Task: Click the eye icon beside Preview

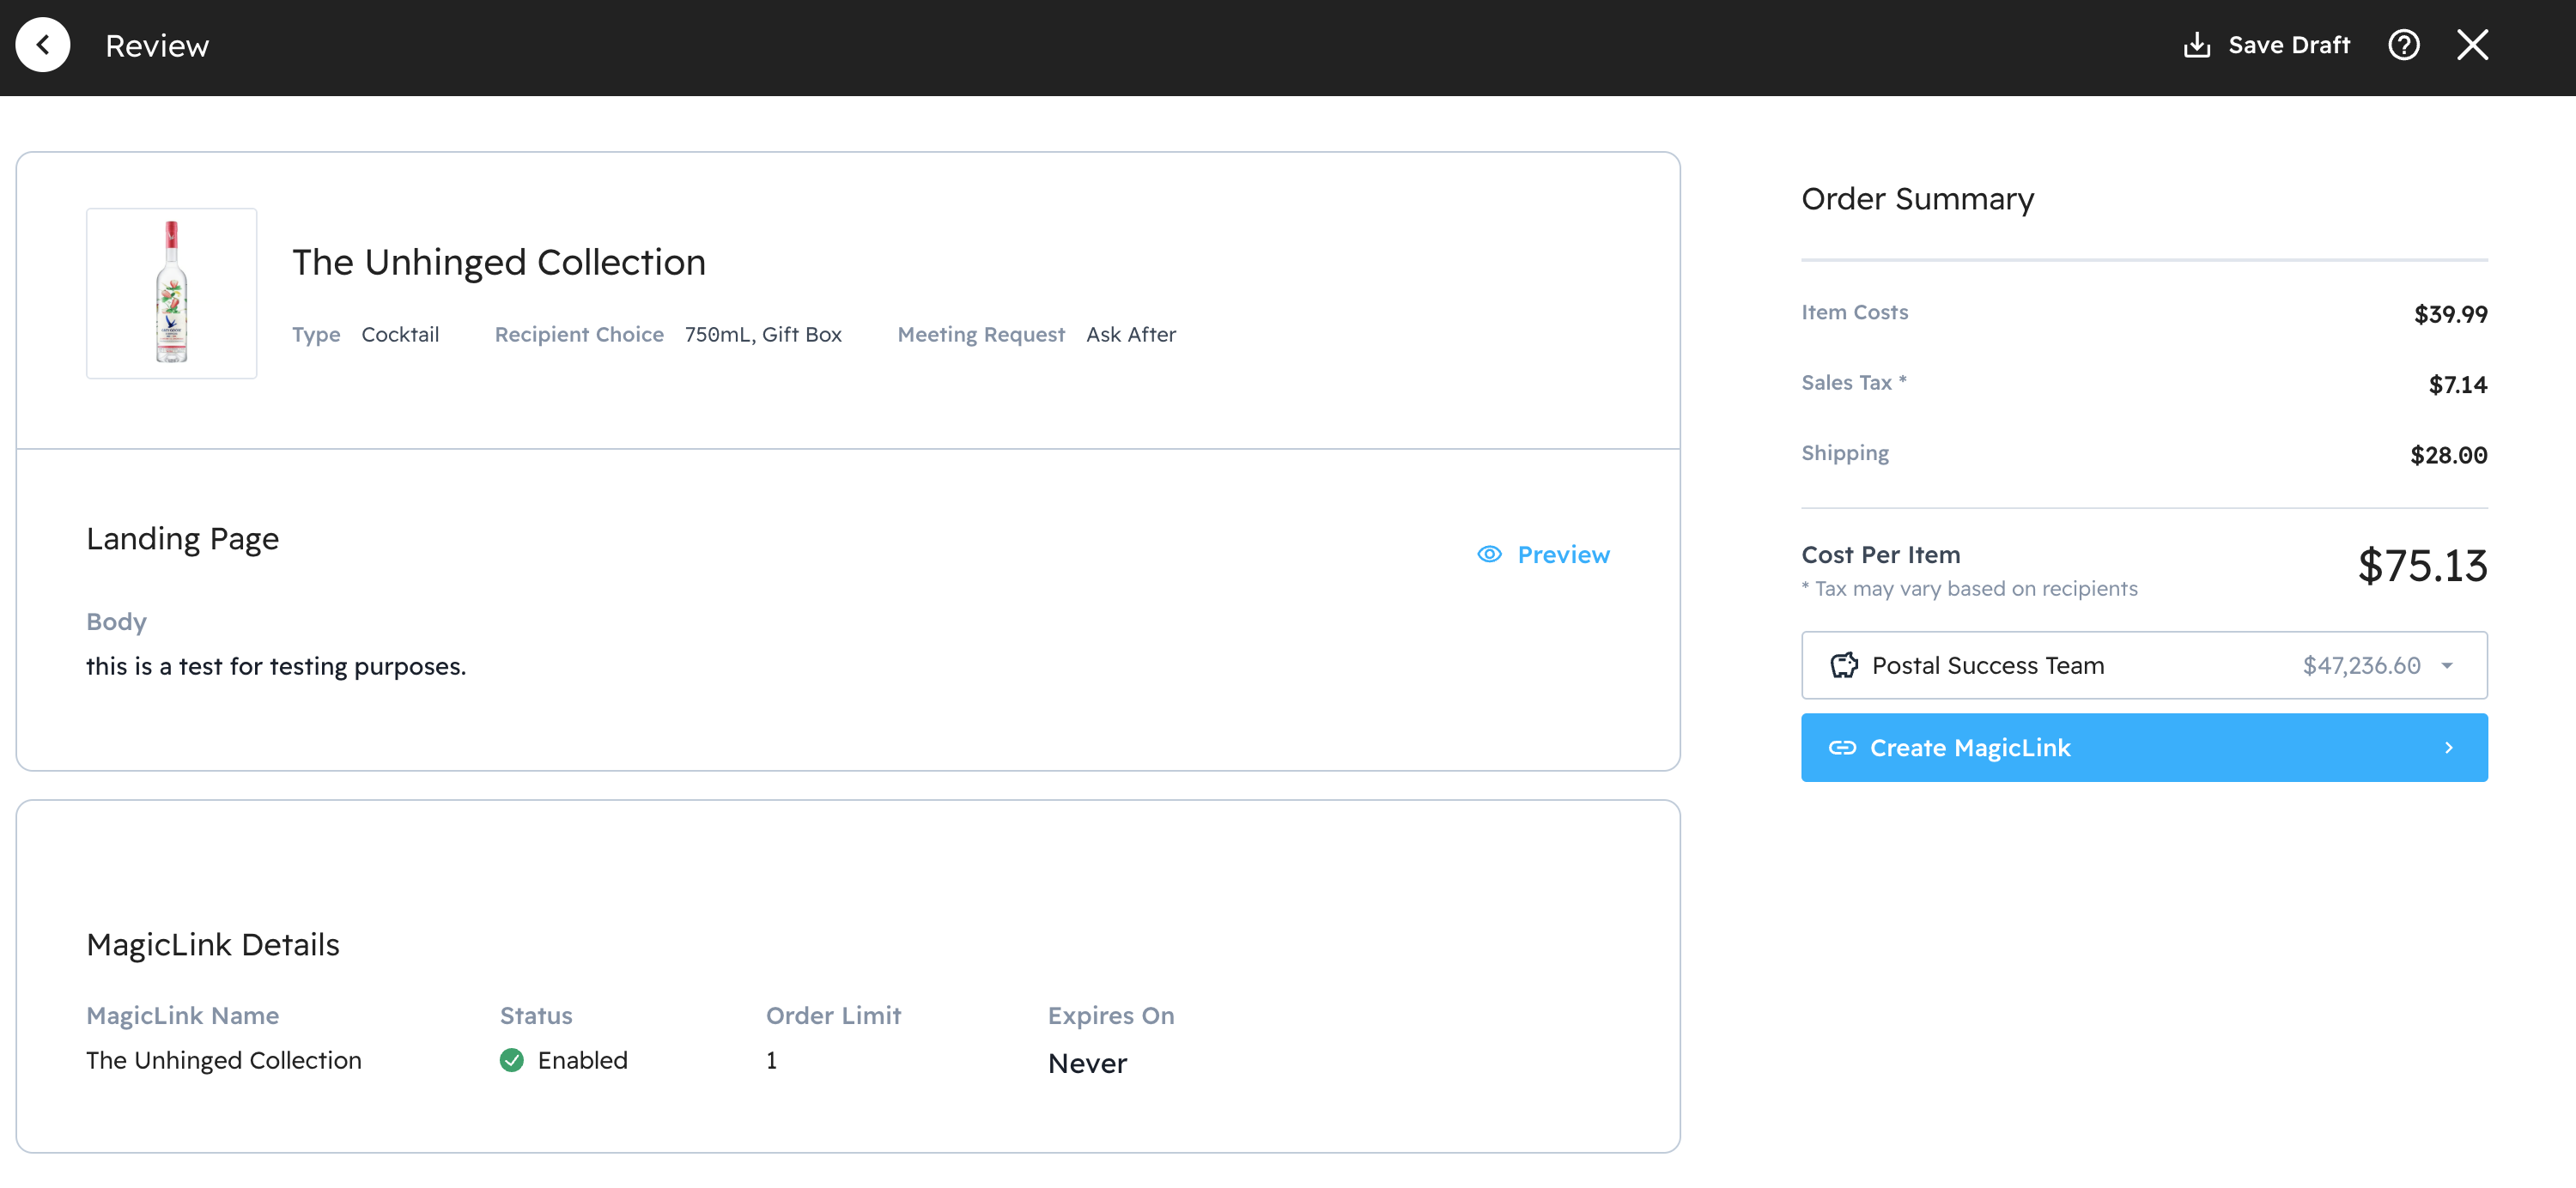Action: 1489,554
